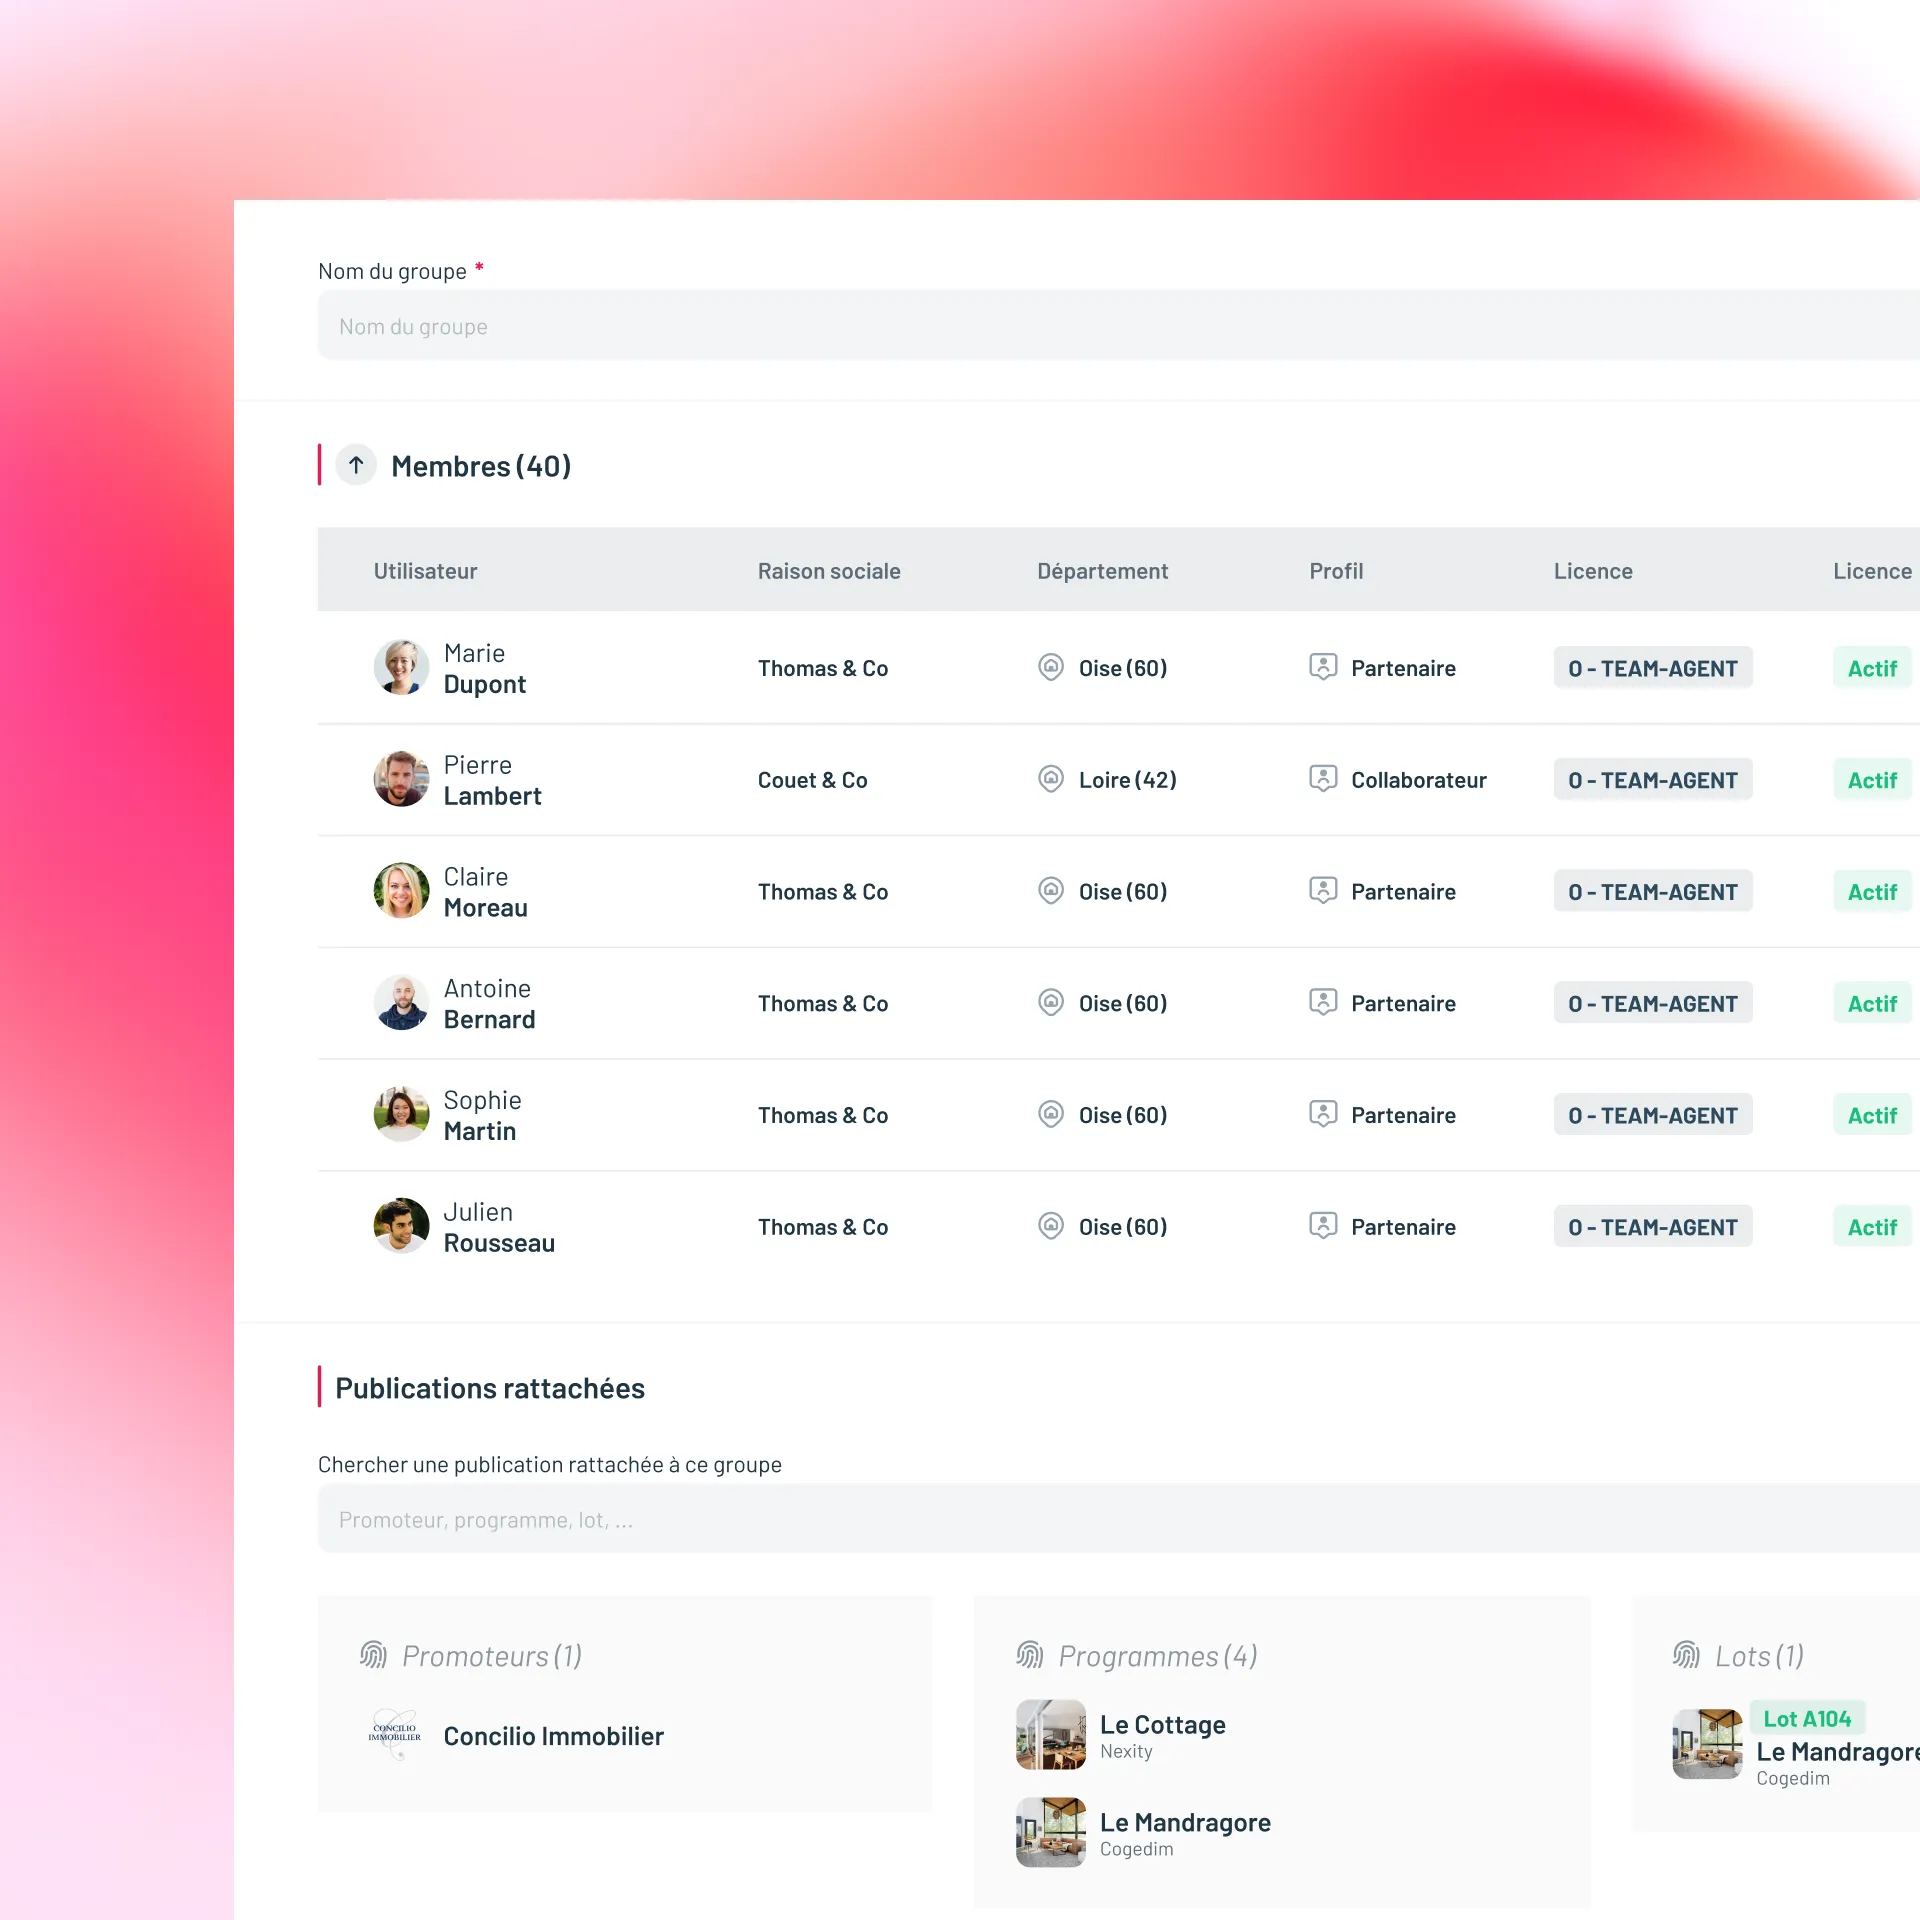Sort by the Utilisateur column header
This screenshot has height=1920, width=1920.
click(425, 571)
